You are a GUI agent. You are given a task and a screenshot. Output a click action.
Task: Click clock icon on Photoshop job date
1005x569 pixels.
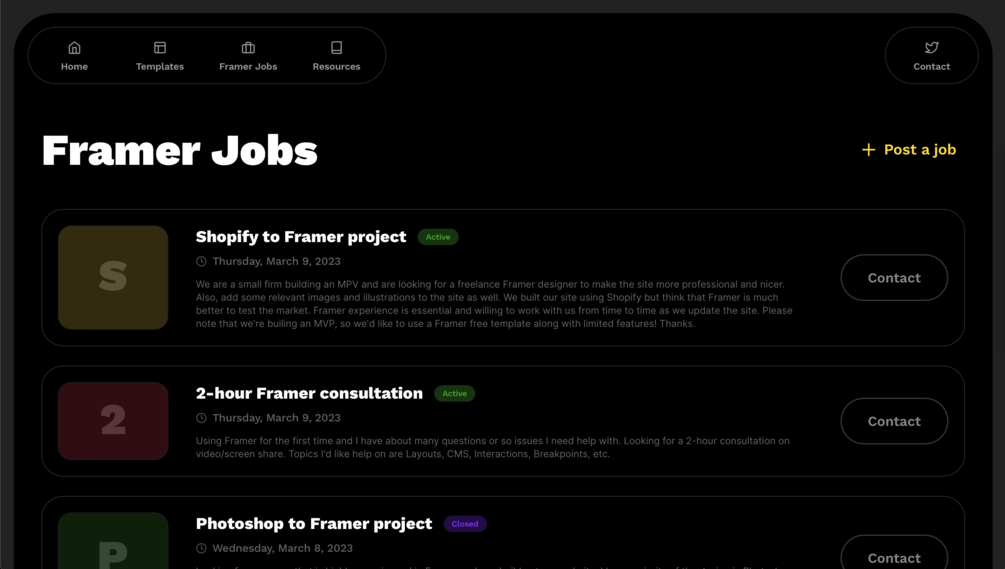(x=201, y=548)
